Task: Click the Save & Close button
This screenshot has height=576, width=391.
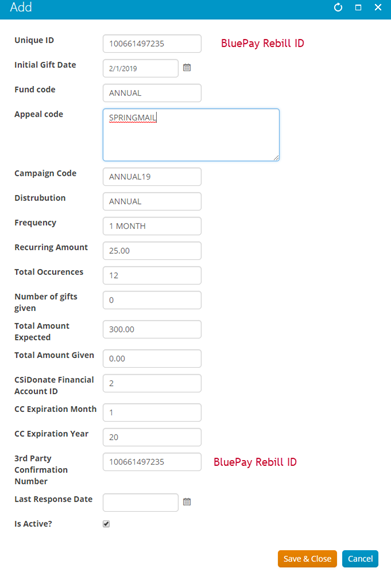Action: pos(307,559)
